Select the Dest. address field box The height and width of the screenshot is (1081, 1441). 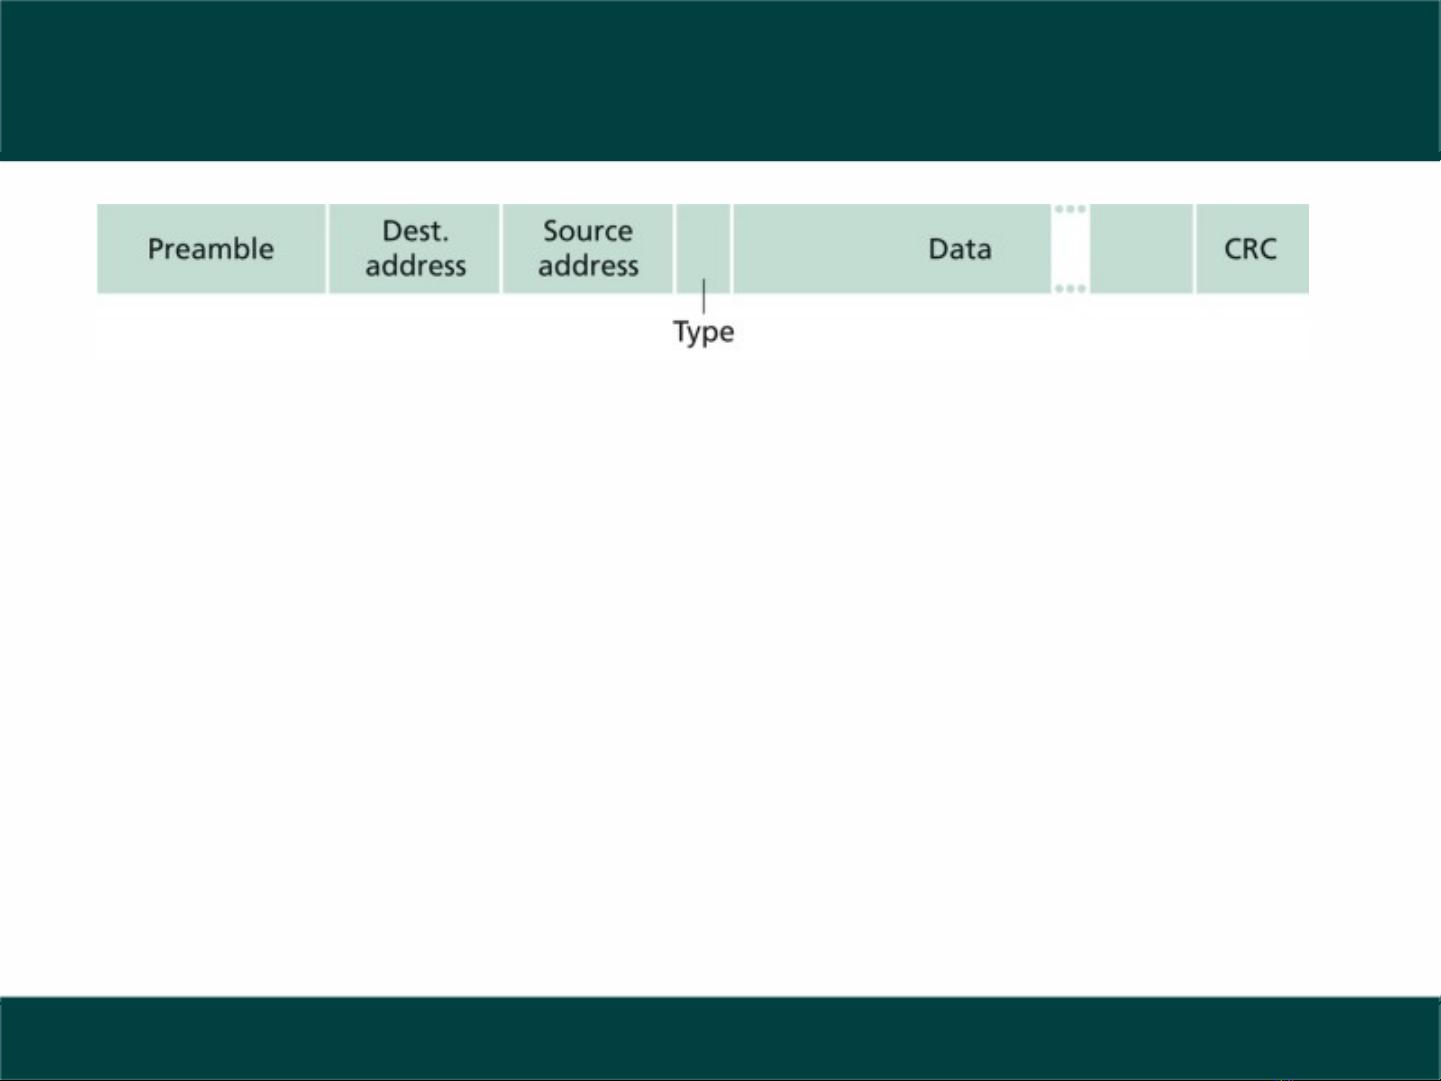[414, 249]
